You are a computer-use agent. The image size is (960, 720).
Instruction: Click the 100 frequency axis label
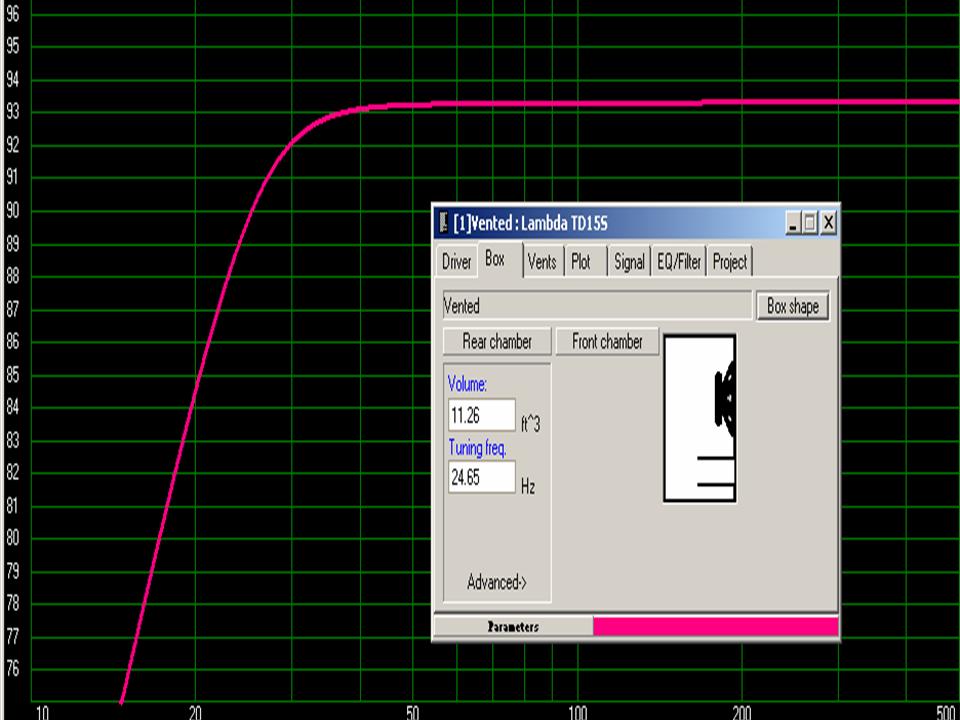[x=577, y=712]
